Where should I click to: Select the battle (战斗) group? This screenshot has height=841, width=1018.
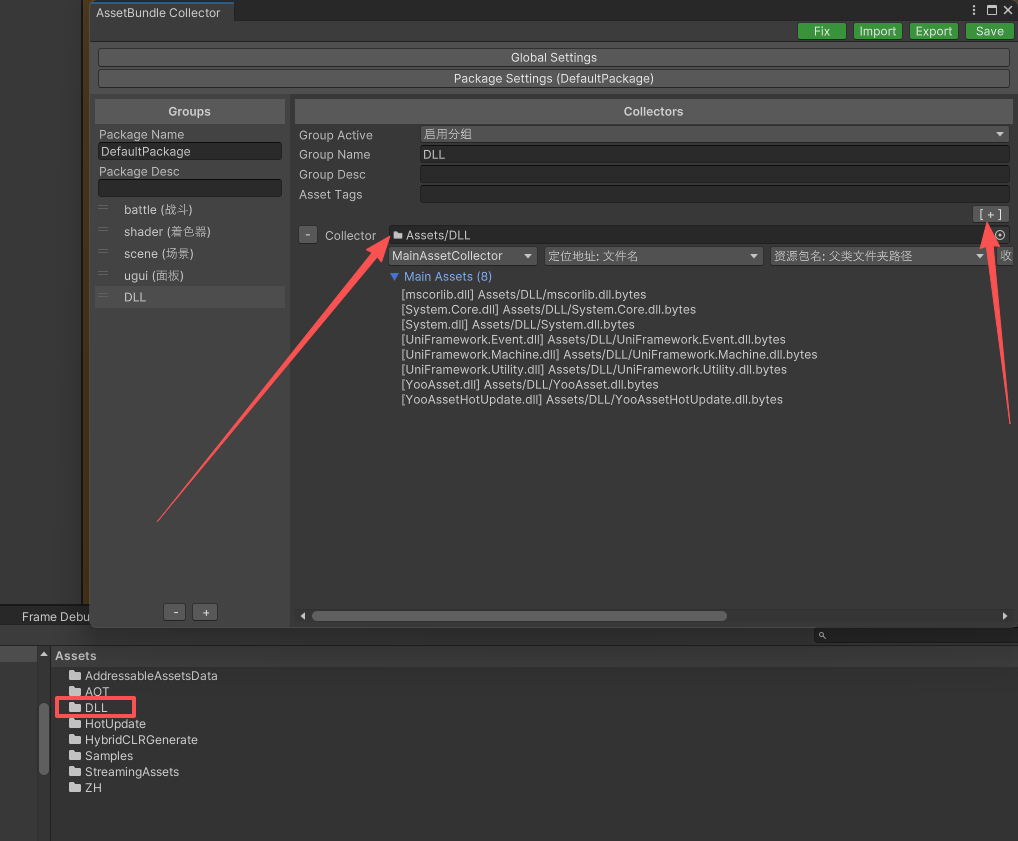[x=190, y=210]
